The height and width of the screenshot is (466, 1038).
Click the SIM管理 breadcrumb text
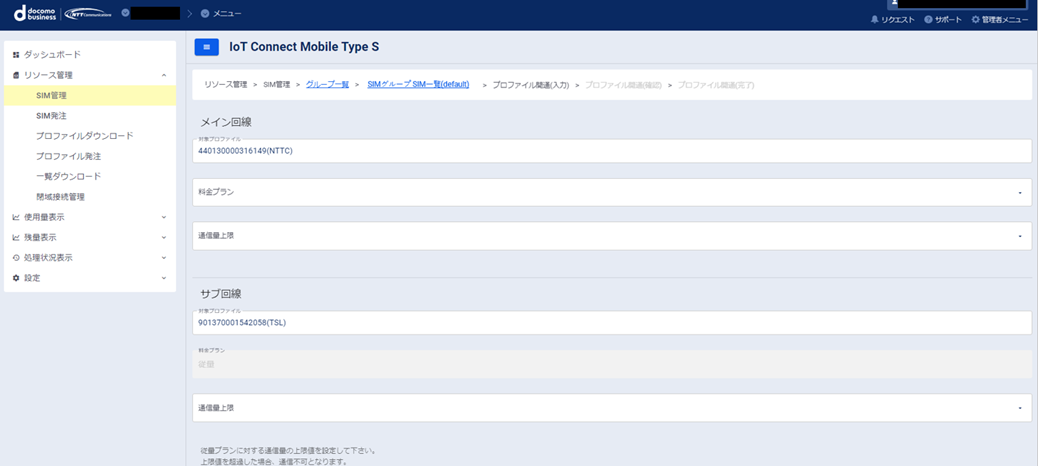(x=277, y=85)
